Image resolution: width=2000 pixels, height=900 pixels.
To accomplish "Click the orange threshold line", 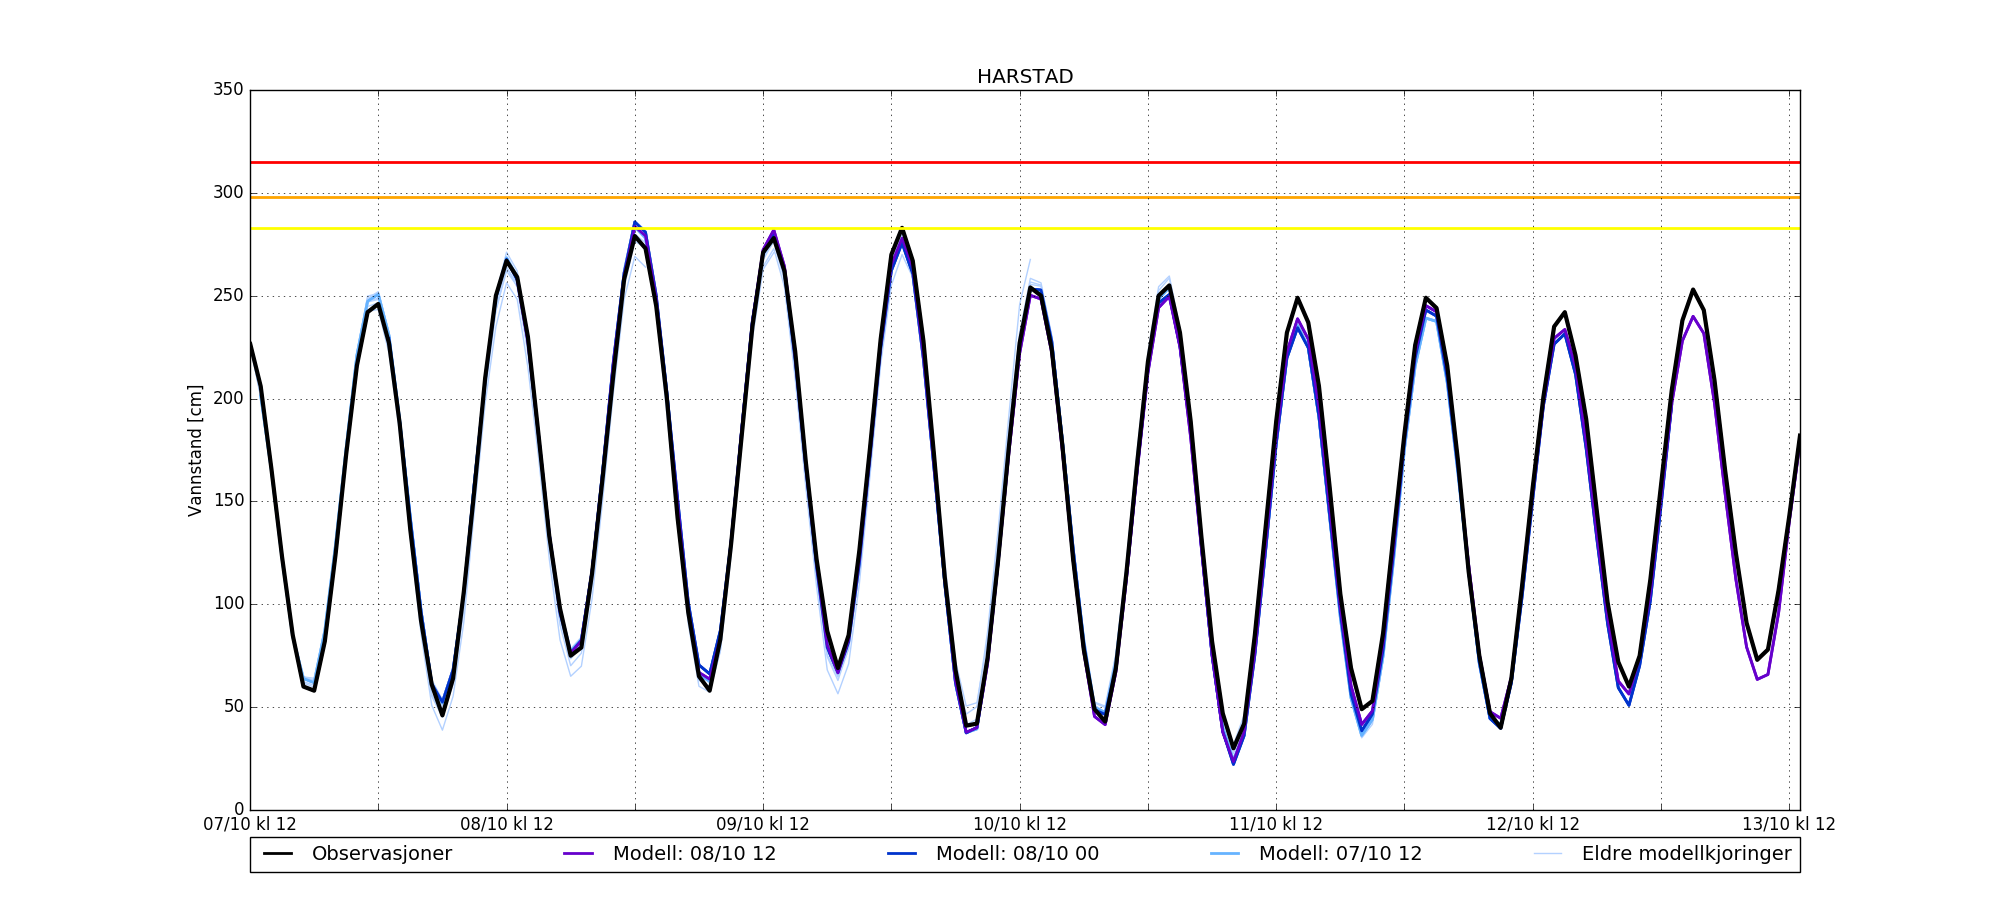I will pyautogui.click(x=1100, y=197).
